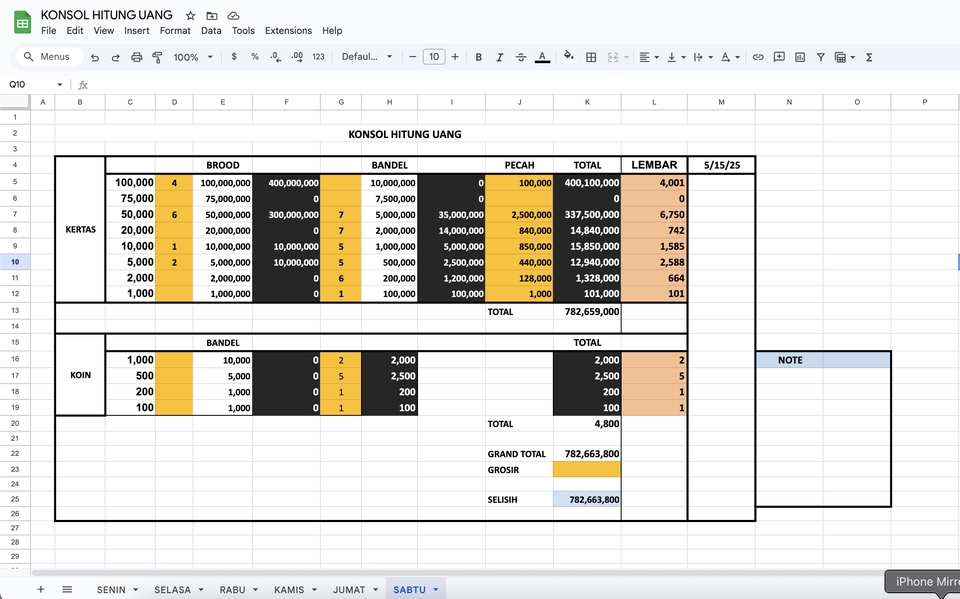Open the borders tool

click(x=590, y=57)
